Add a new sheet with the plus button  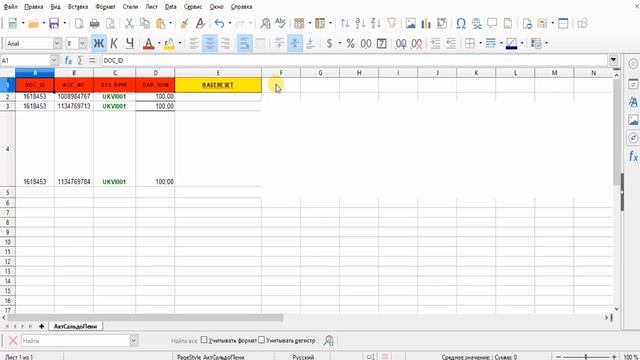(x=41, y=327)
